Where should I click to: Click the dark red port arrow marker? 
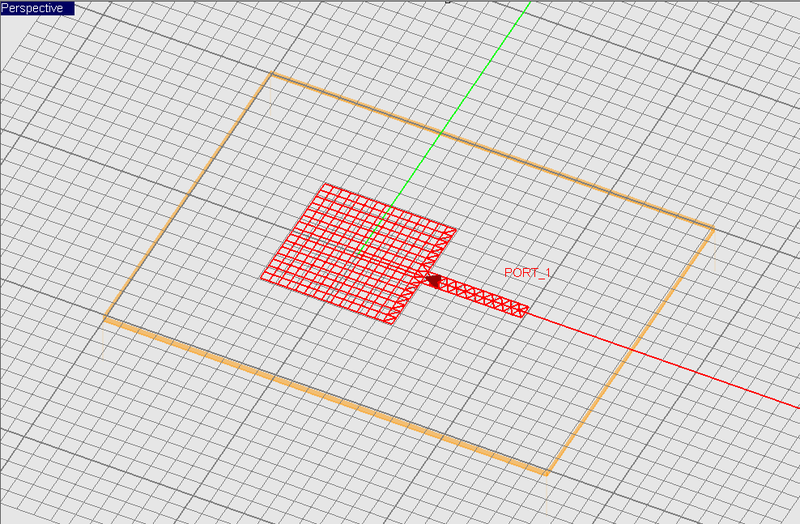tap(434, 281)
